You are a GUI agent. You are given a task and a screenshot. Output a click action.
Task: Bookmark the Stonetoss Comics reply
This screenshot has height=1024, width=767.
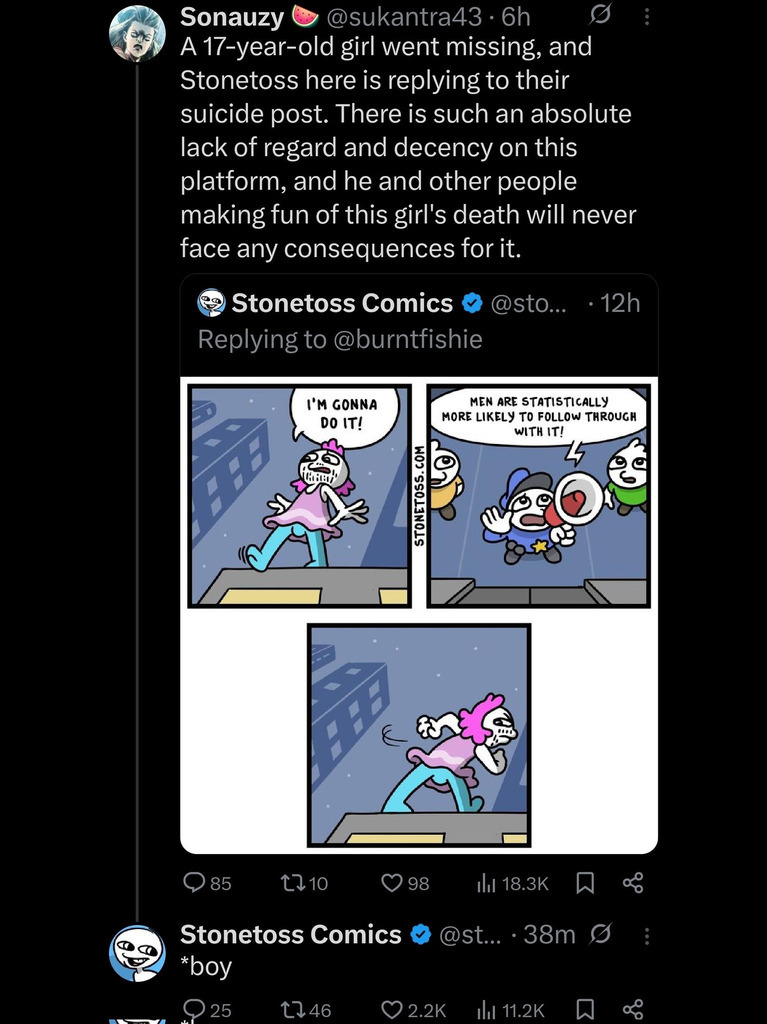[585, 1010]
